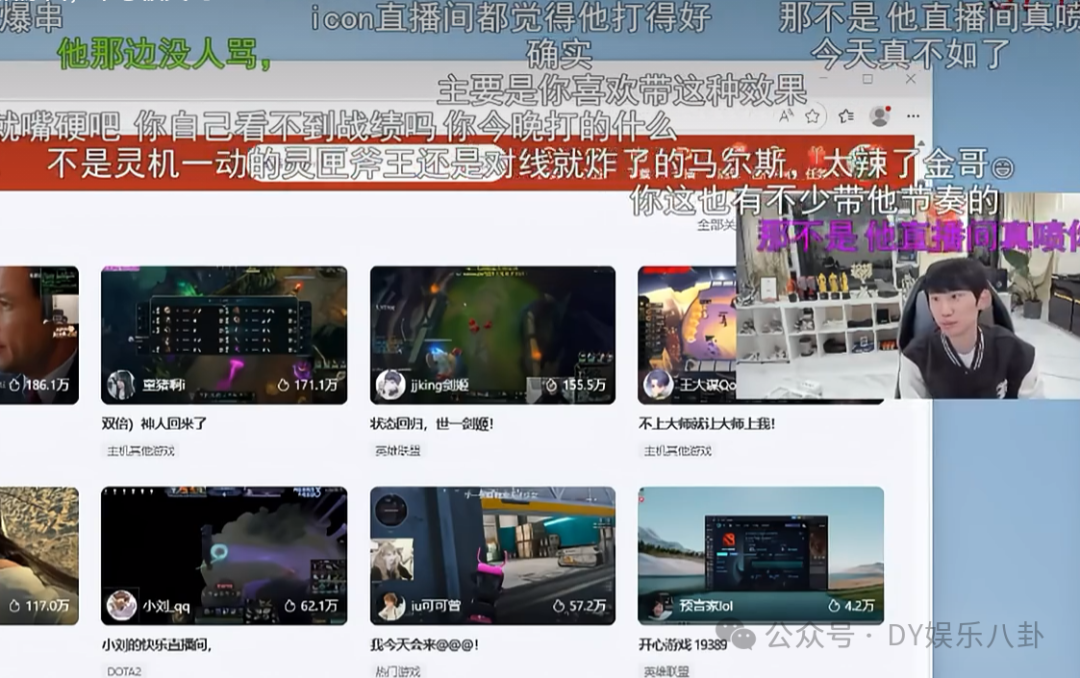The height and width of the screenshot is (678, 1080).
Task: Open the partial thumbnail showing 186.1万
Action: (x=39, y=335)
